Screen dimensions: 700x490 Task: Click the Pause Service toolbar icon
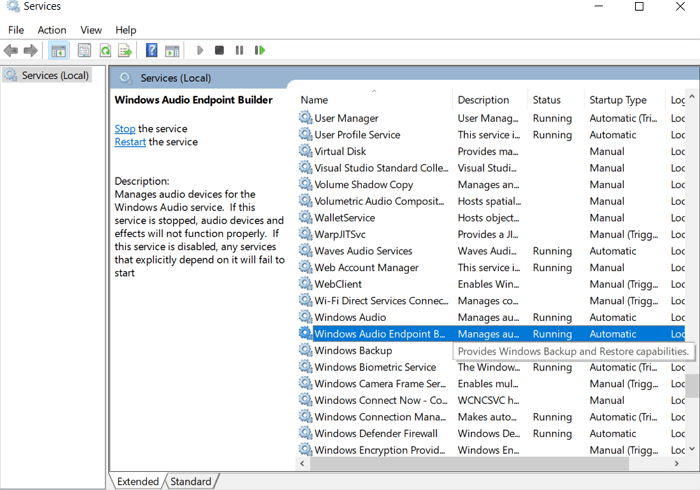point(239,50)
